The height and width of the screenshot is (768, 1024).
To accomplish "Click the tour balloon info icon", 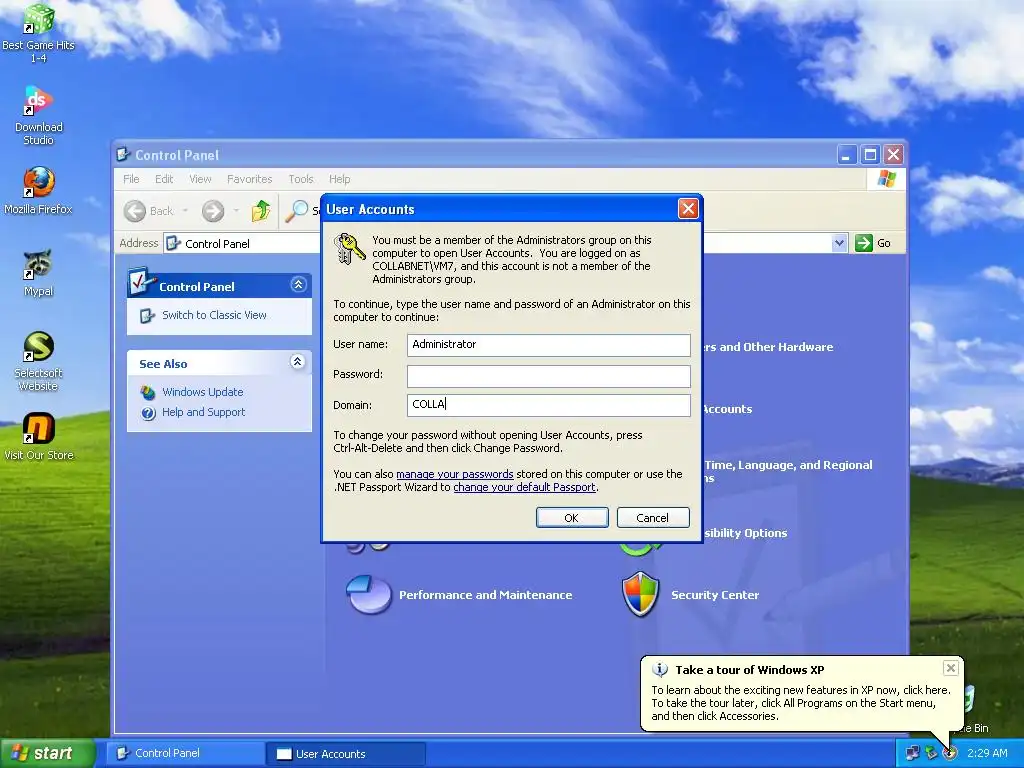I will (660, 669).
